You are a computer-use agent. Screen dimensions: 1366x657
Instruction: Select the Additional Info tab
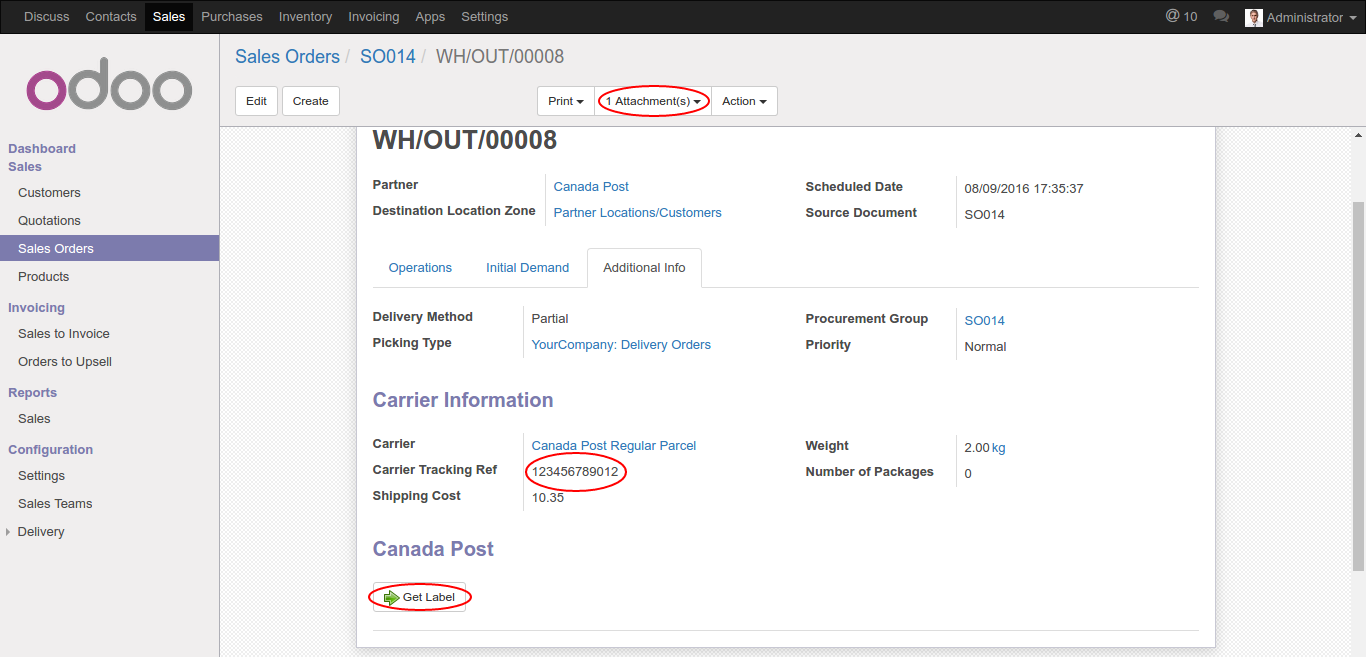pyautogui.click(x=644, y=268)
